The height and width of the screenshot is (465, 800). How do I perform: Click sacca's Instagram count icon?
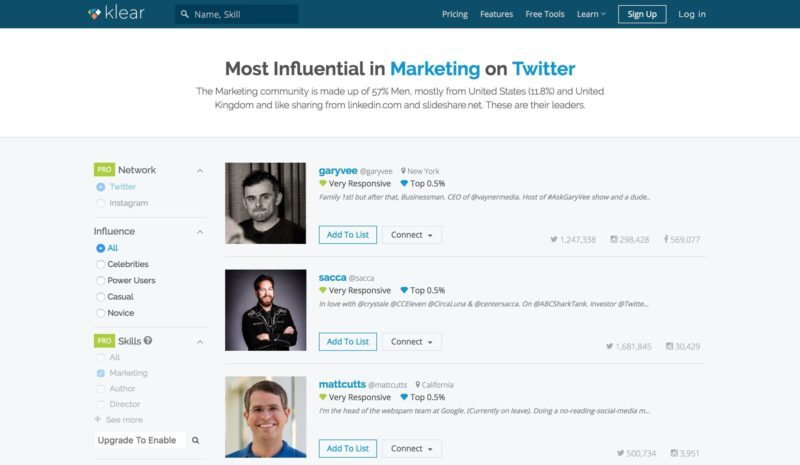(669, 346)
